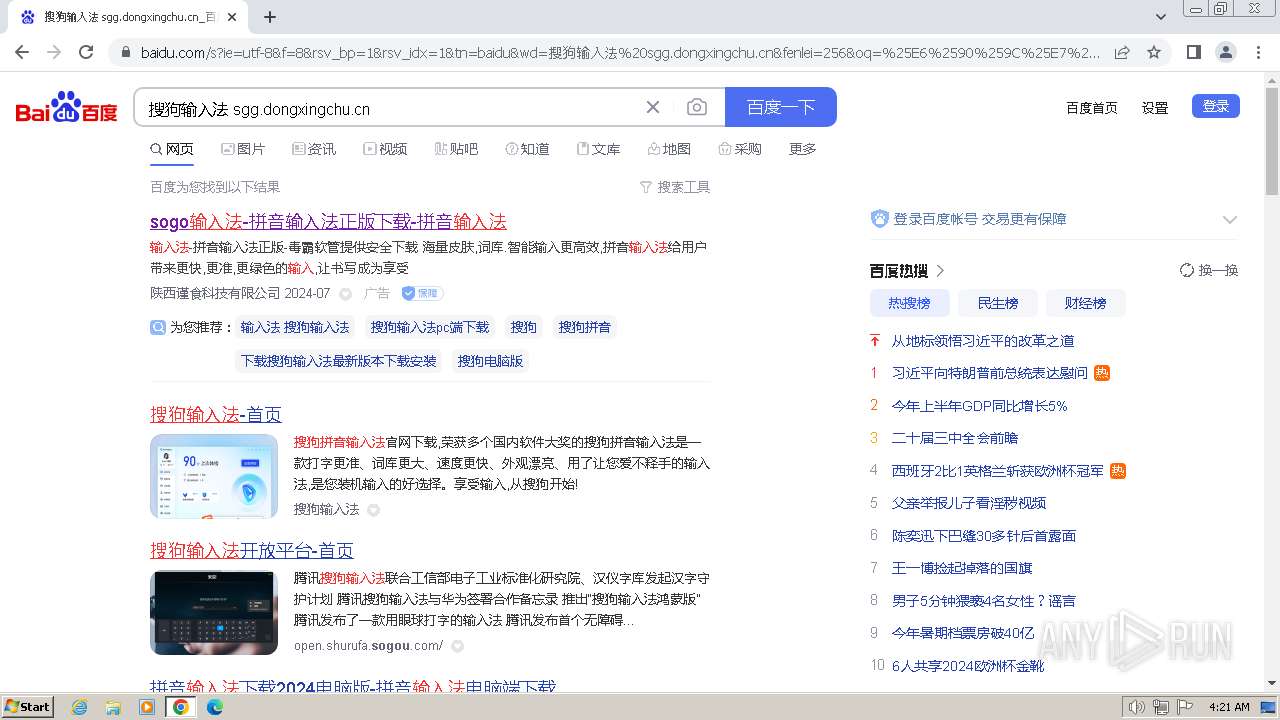This screenshot has width=1280, height=720.
Task: Click the Baidu logo
Action: (x=66, y=108)
